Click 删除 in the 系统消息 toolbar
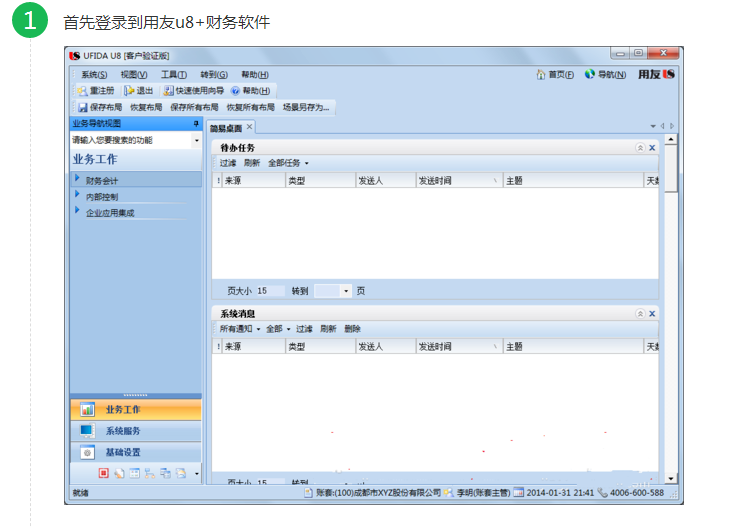Image resolution: width=730 pixels, height=527 pixels. 352,329
